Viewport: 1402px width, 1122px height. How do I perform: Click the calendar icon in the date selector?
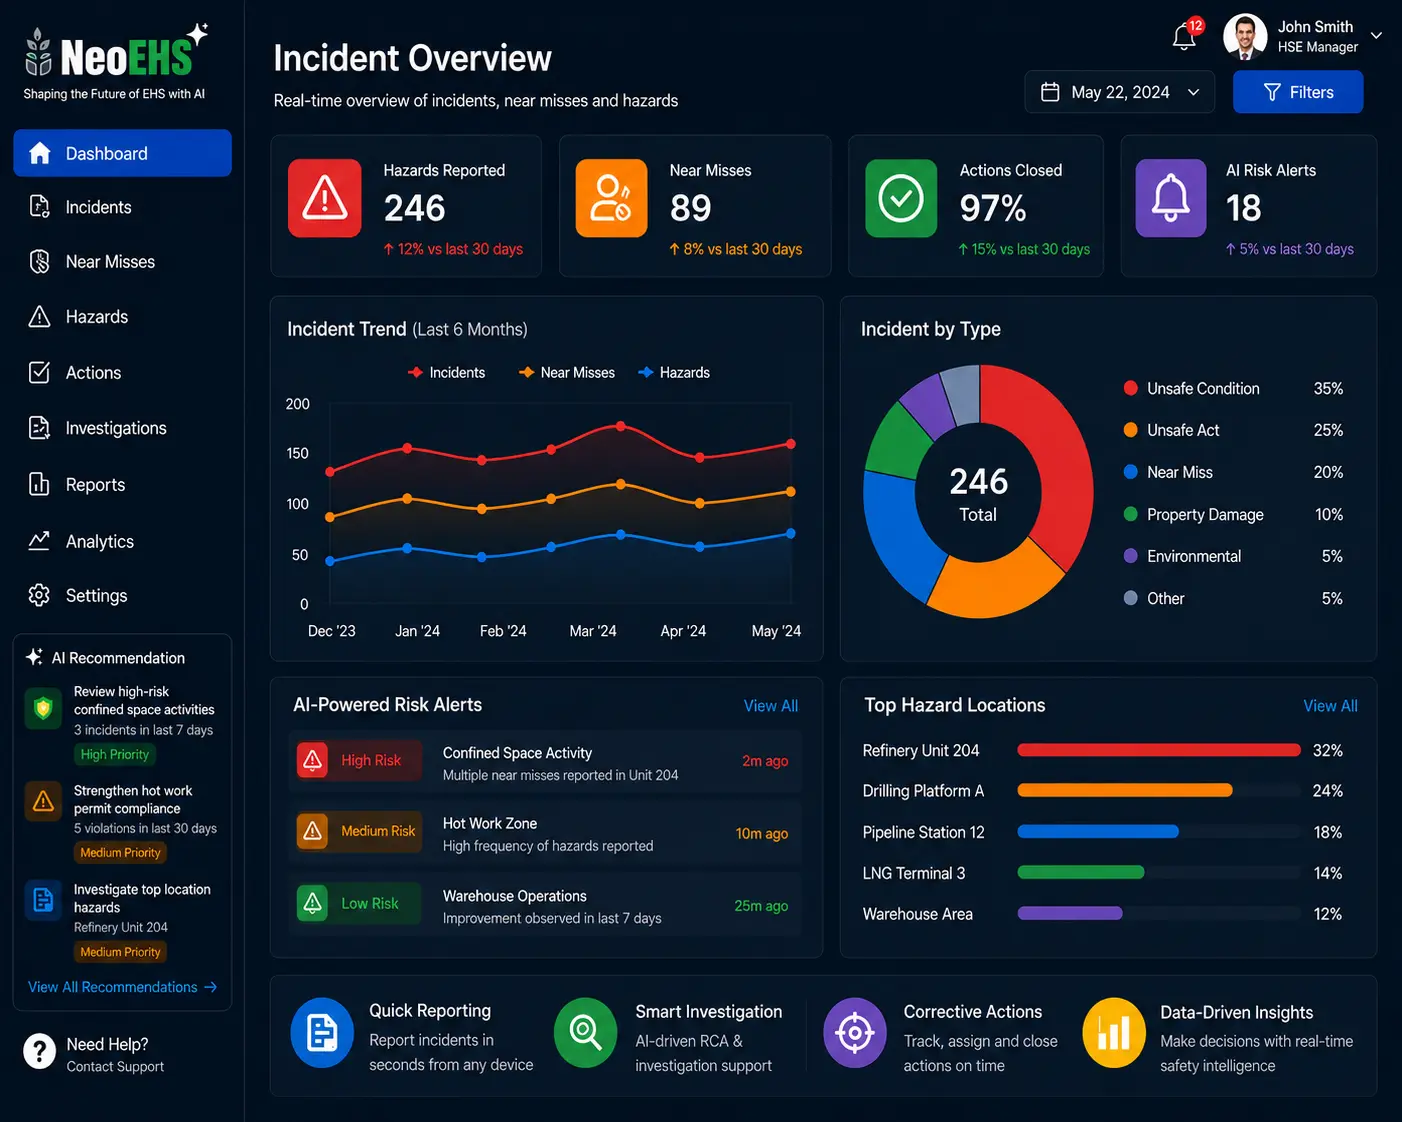pyautogui.click(x=1050, y=92)
